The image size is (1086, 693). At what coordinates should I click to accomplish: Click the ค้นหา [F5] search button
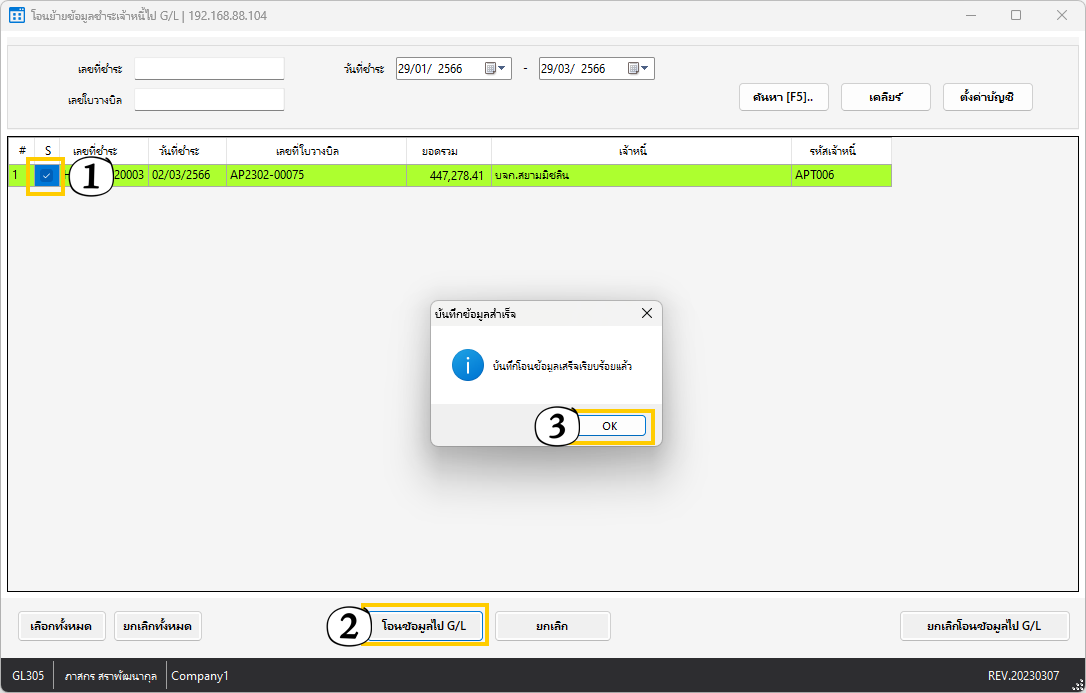783,97
